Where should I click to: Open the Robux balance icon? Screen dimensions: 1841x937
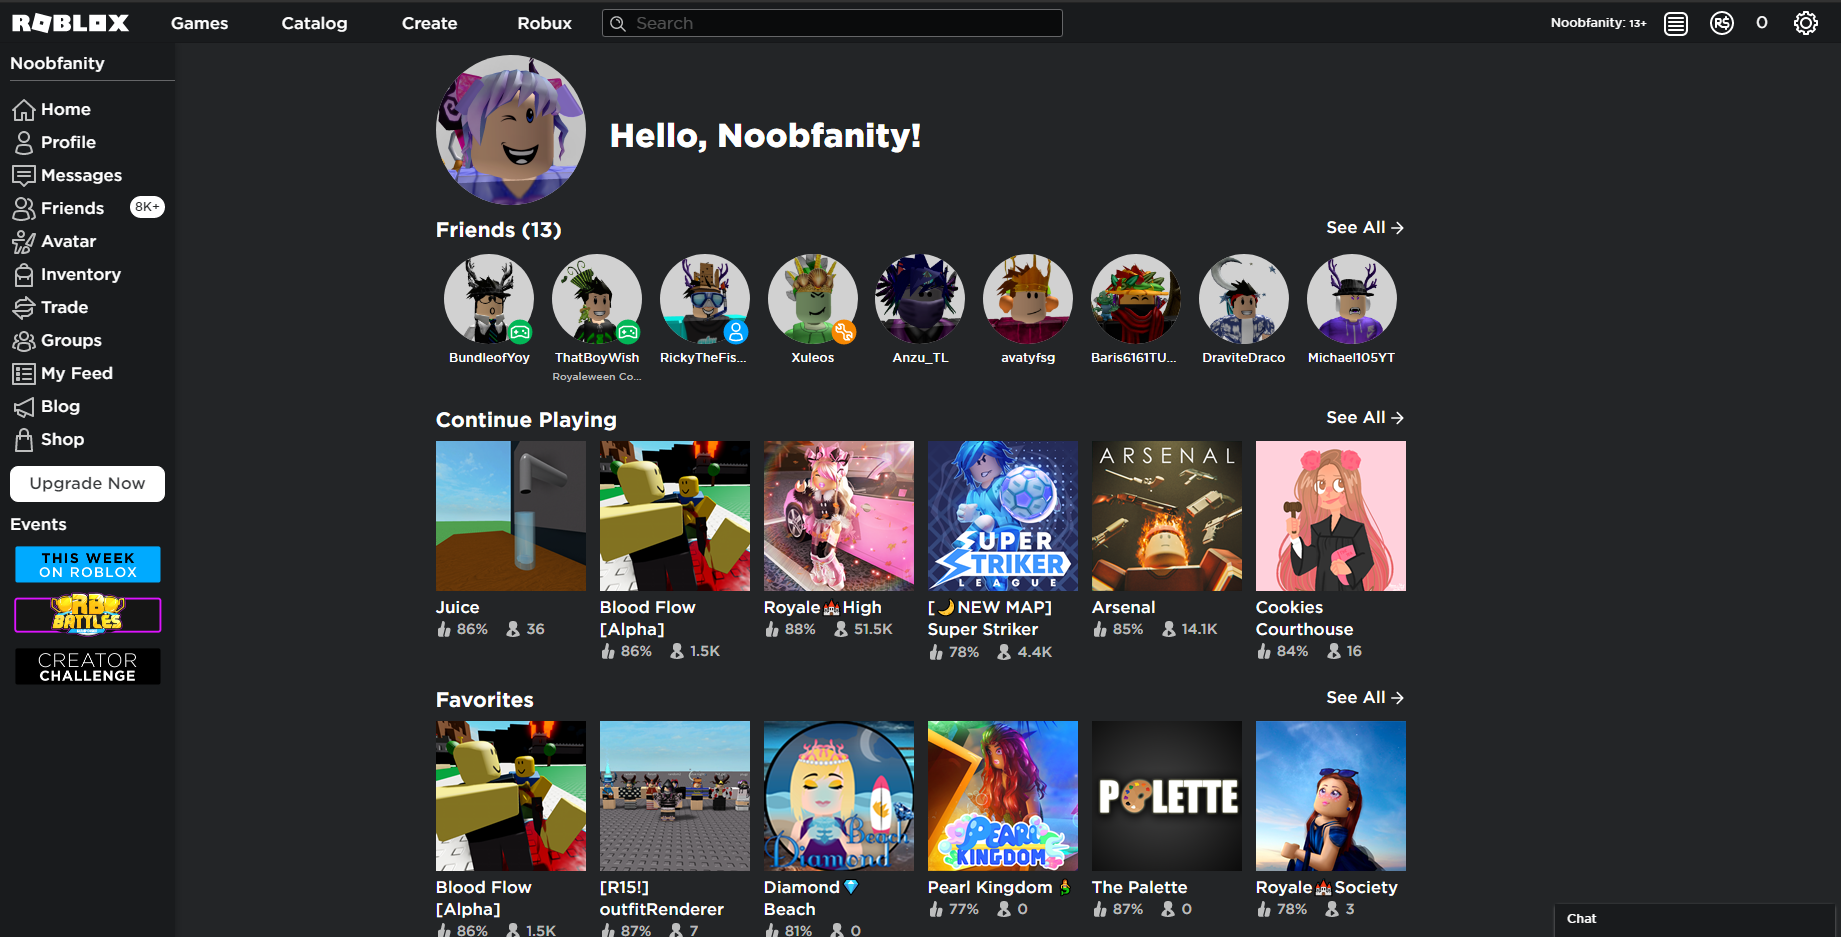1721,23
